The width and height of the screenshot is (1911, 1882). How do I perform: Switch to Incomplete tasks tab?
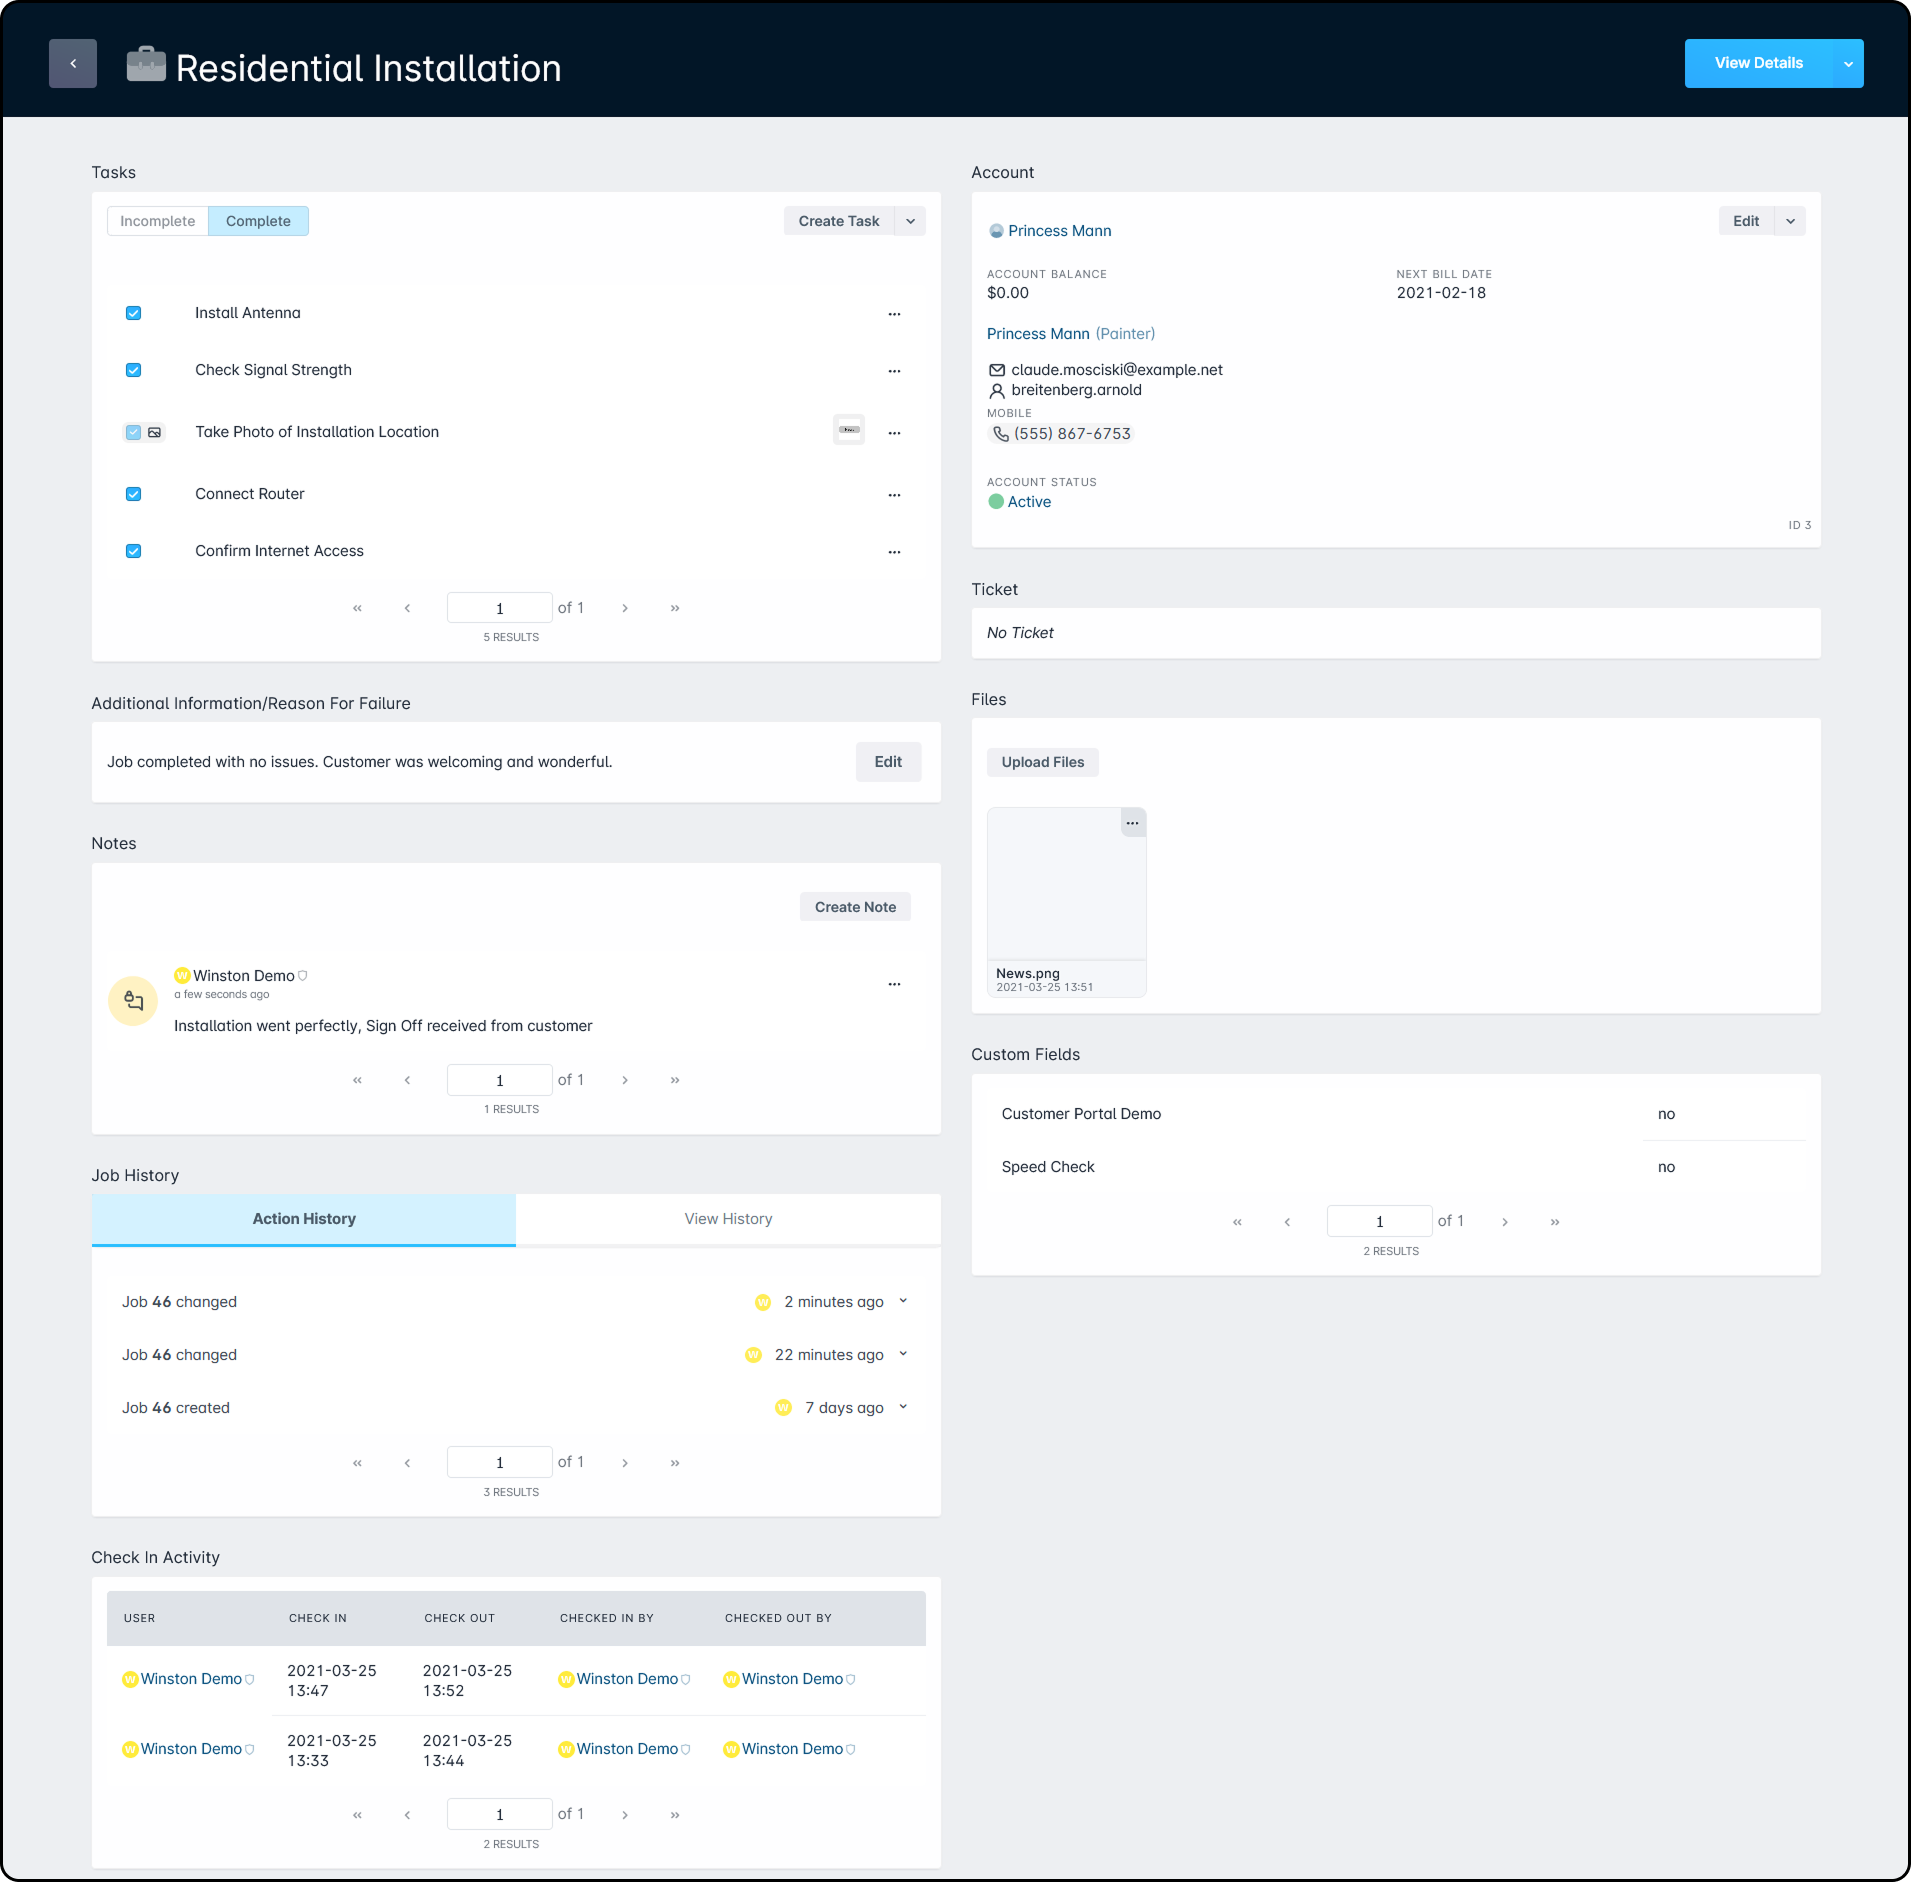click(x=158, y=221)
